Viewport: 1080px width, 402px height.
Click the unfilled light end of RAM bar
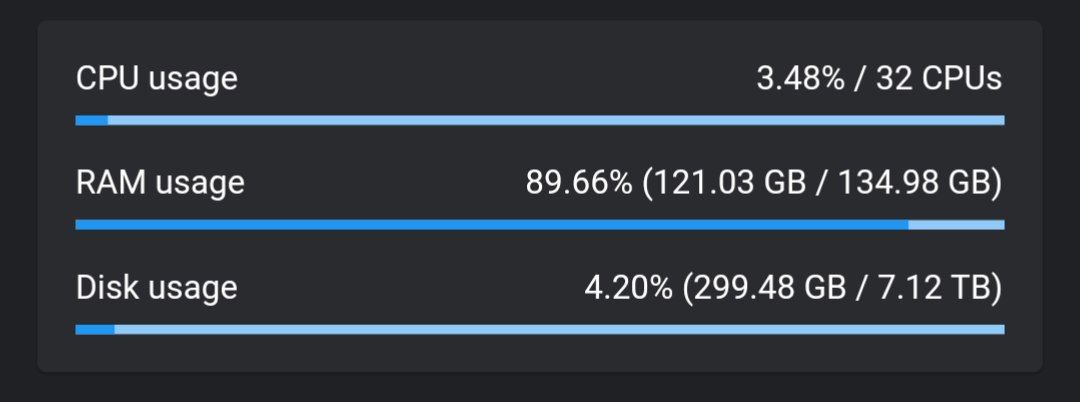pyautogui.click(x=957, y=224)
